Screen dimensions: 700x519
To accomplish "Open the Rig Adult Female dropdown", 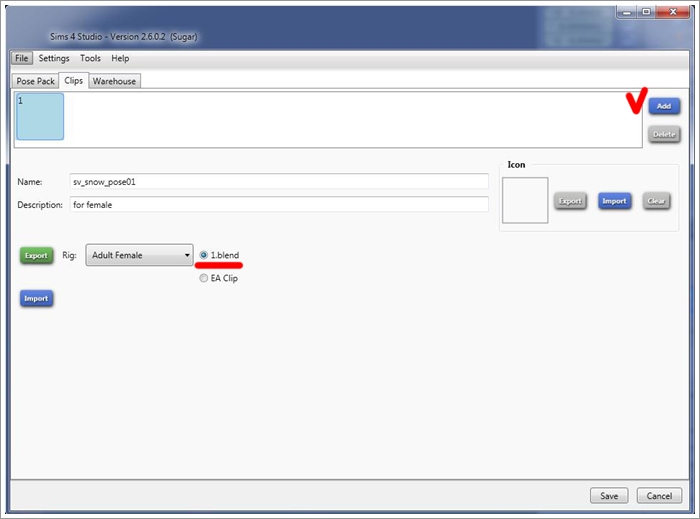I will pyautogui.click(x=139, y=255).
